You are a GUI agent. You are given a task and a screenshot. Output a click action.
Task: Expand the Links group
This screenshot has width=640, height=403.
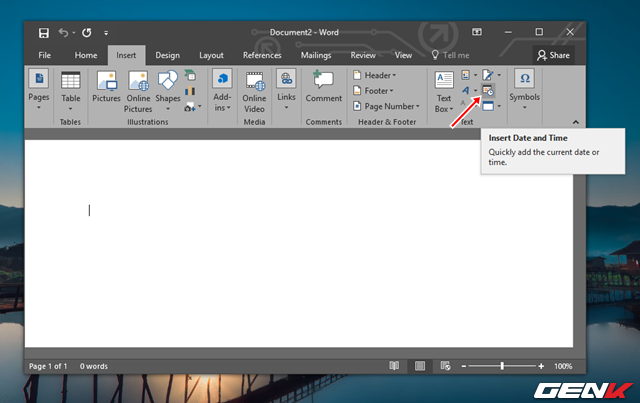click(286, 90)
